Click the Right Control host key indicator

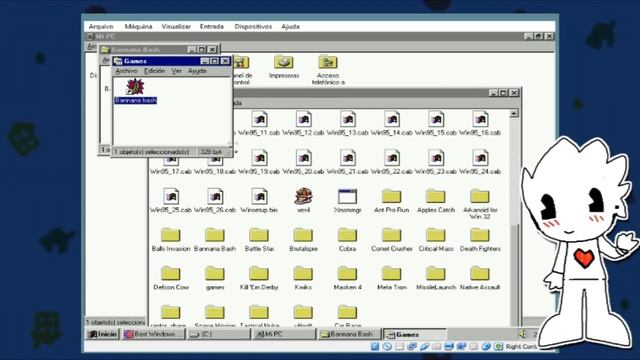coord(521,347)
